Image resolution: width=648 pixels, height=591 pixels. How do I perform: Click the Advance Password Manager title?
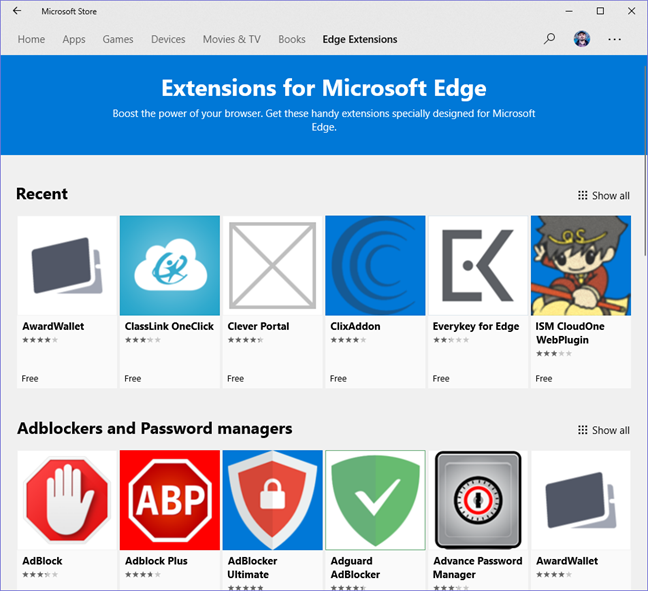tap(477, 567)
